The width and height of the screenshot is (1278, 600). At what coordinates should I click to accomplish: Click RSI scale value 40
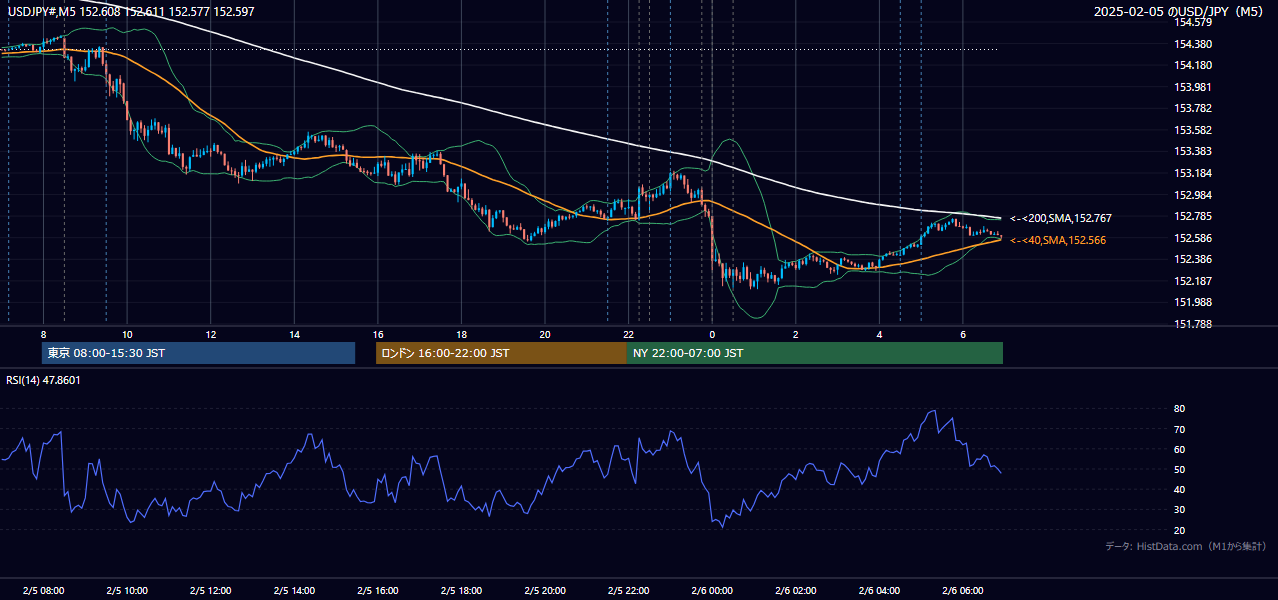(x=1180, y=489)
